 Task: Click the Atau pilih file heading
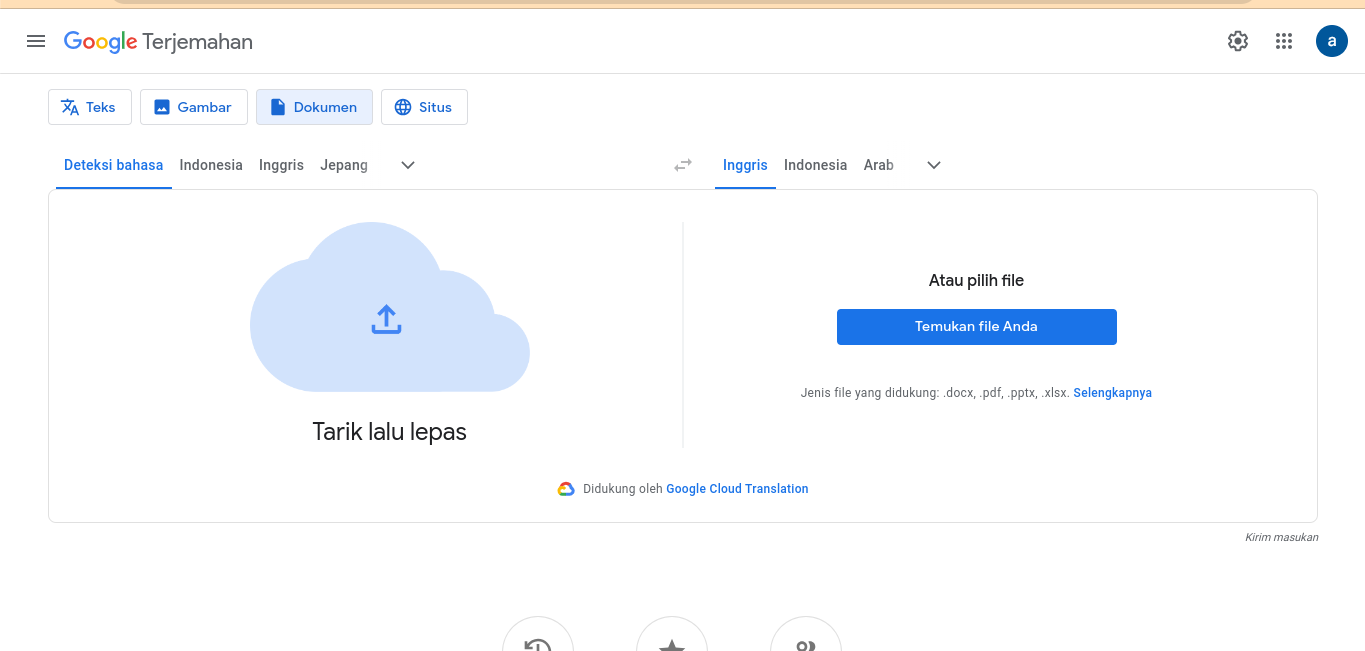pos(976,281)
